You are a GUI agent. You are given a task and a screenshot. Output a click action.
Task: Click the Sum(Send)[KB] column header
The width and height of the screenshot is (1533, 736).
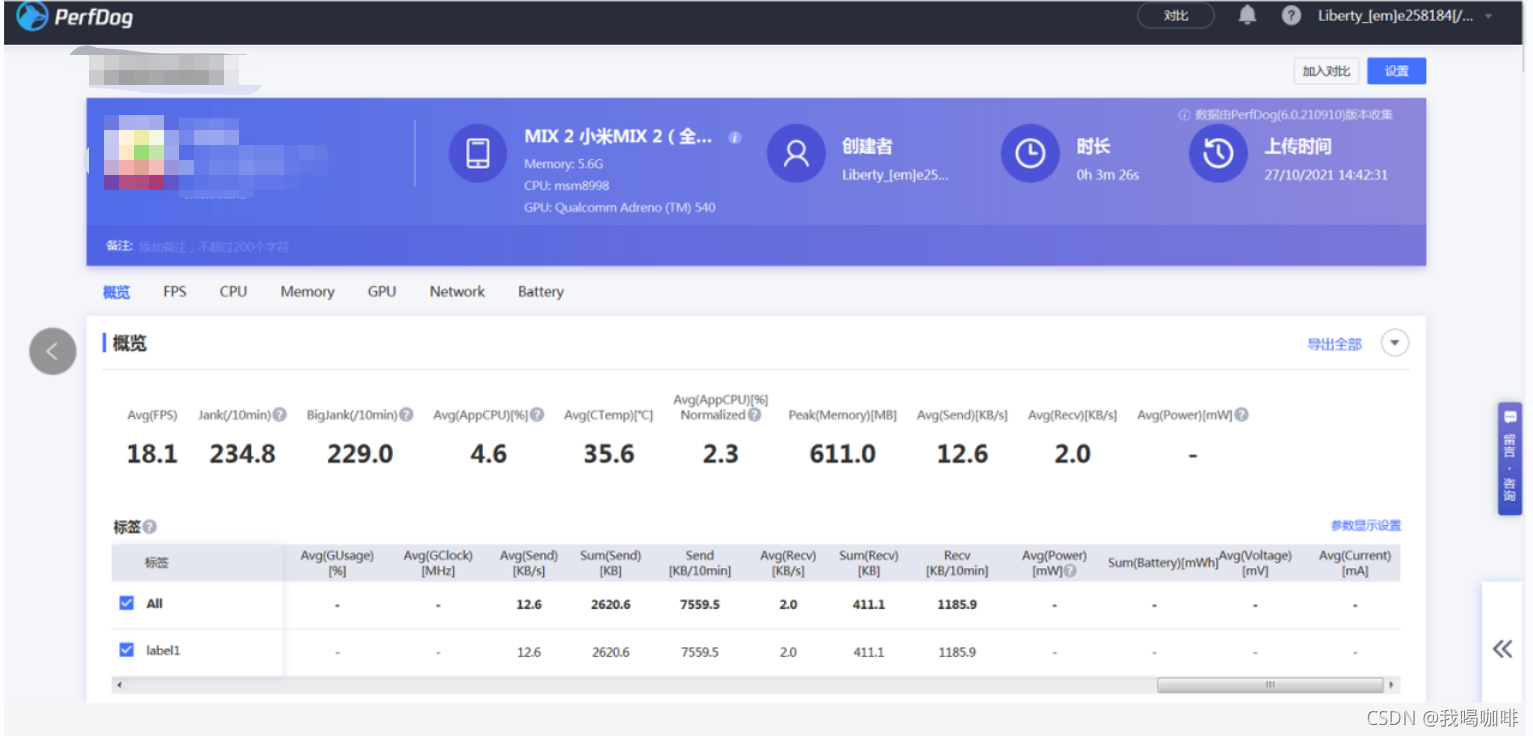pyautogui.click(x=611, y=563)
